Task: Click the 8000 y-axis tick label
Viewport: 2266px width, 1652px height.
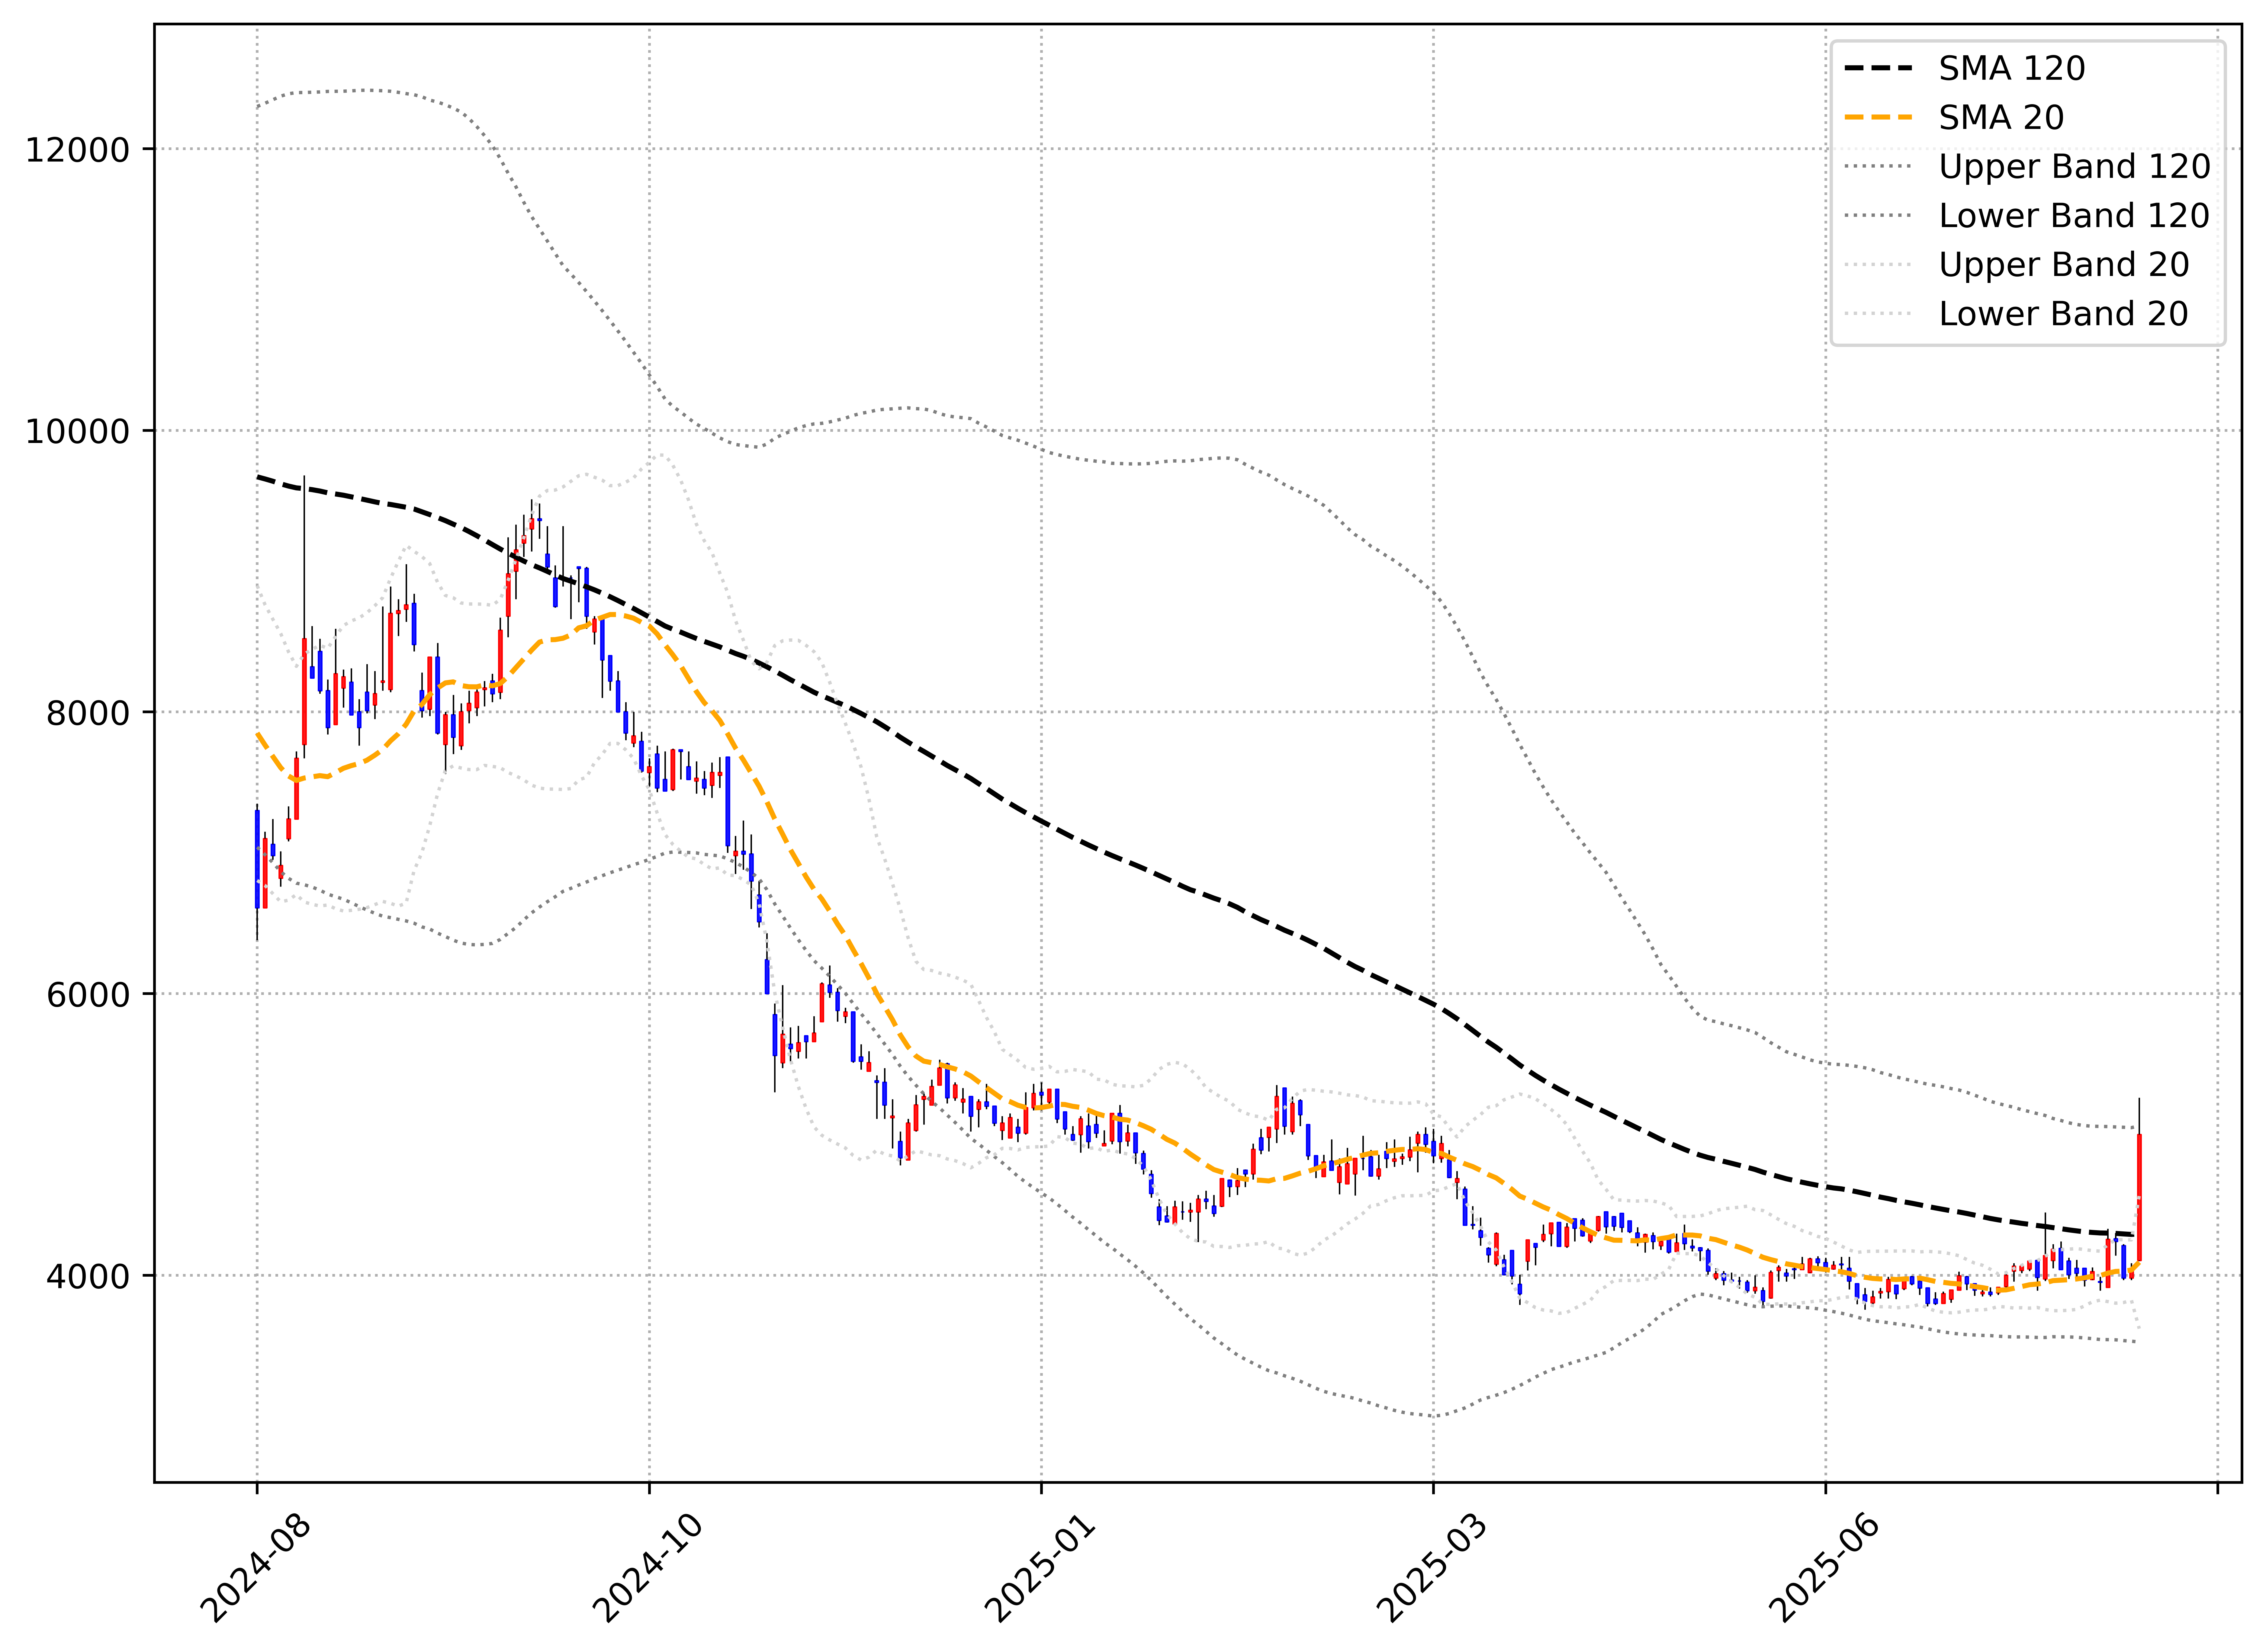Action: [88, 713]
